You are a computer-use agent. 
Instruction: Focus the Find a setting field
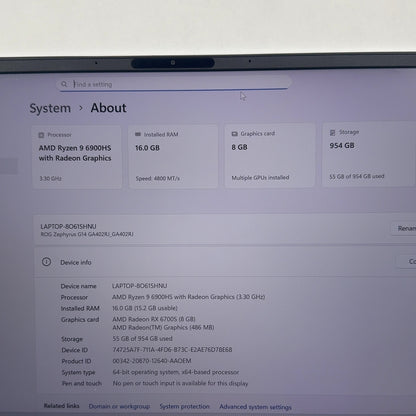point(174,84)
